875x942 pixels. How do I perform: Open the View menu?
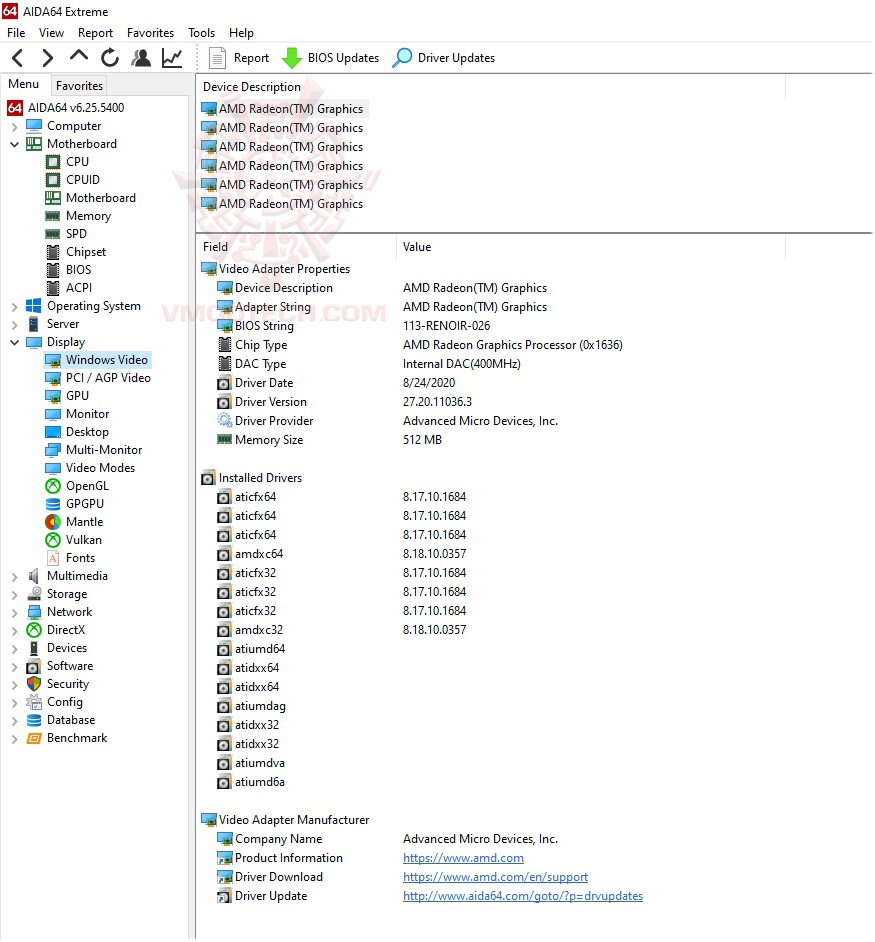(x=51, y=32)
